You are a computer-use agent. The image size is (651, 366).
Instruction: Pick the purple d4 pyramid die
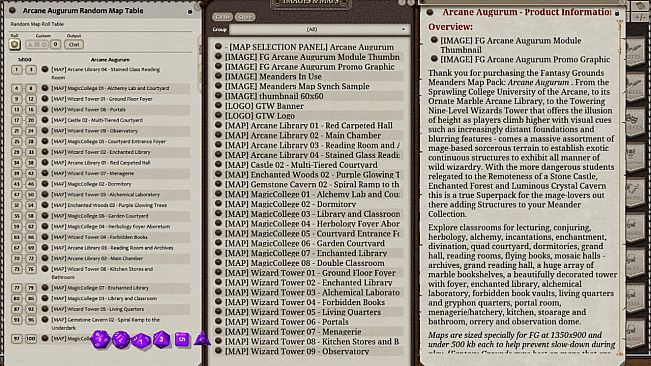pyautogui.click(x=202, y=339)
